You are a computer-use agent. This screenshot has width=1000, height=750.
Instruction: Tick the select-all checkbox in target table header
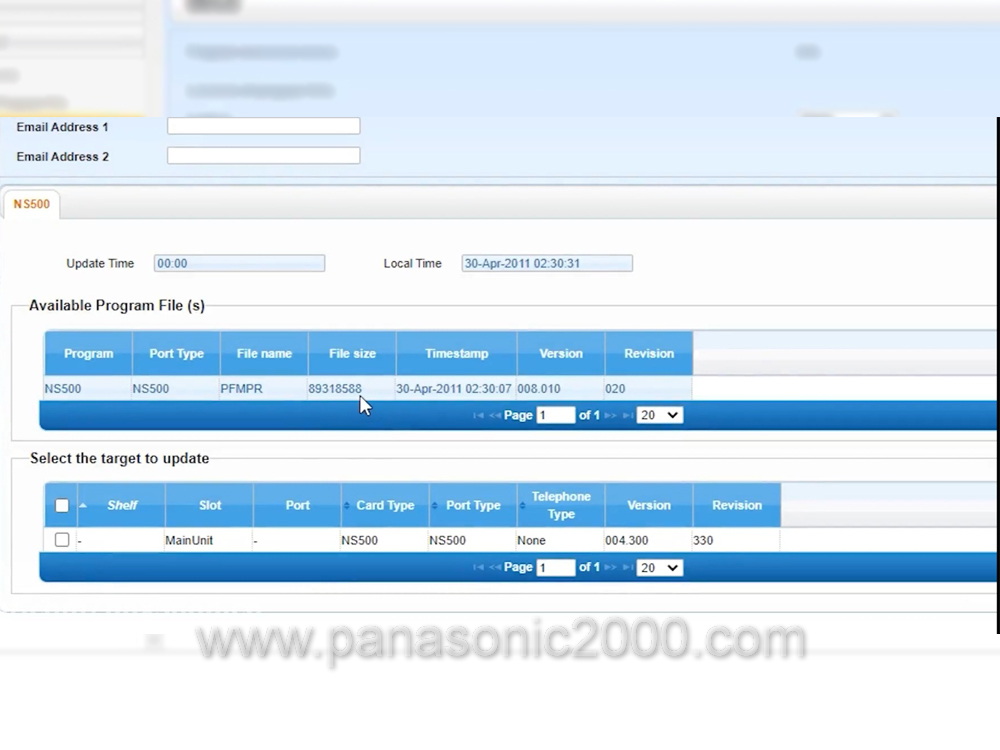click(x=62, y=505)
